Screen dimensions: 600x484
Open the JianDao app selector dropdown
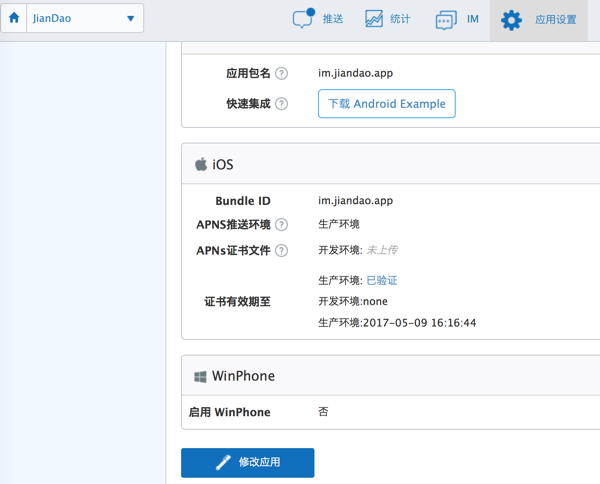(85, 18)
